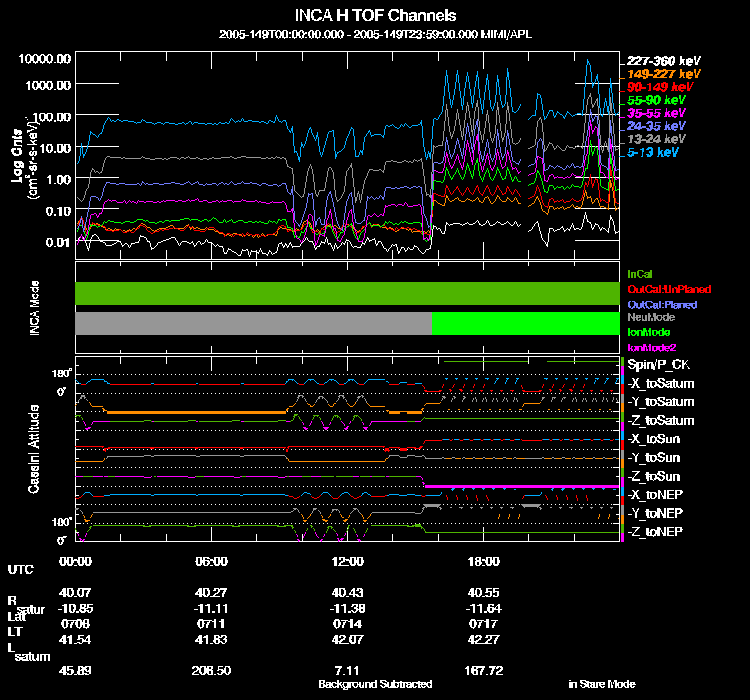Click the 'INCA Mode' panel label
The height and width of the screenshot is (700, 750).
pyautogui.click(x=34, y=308)
